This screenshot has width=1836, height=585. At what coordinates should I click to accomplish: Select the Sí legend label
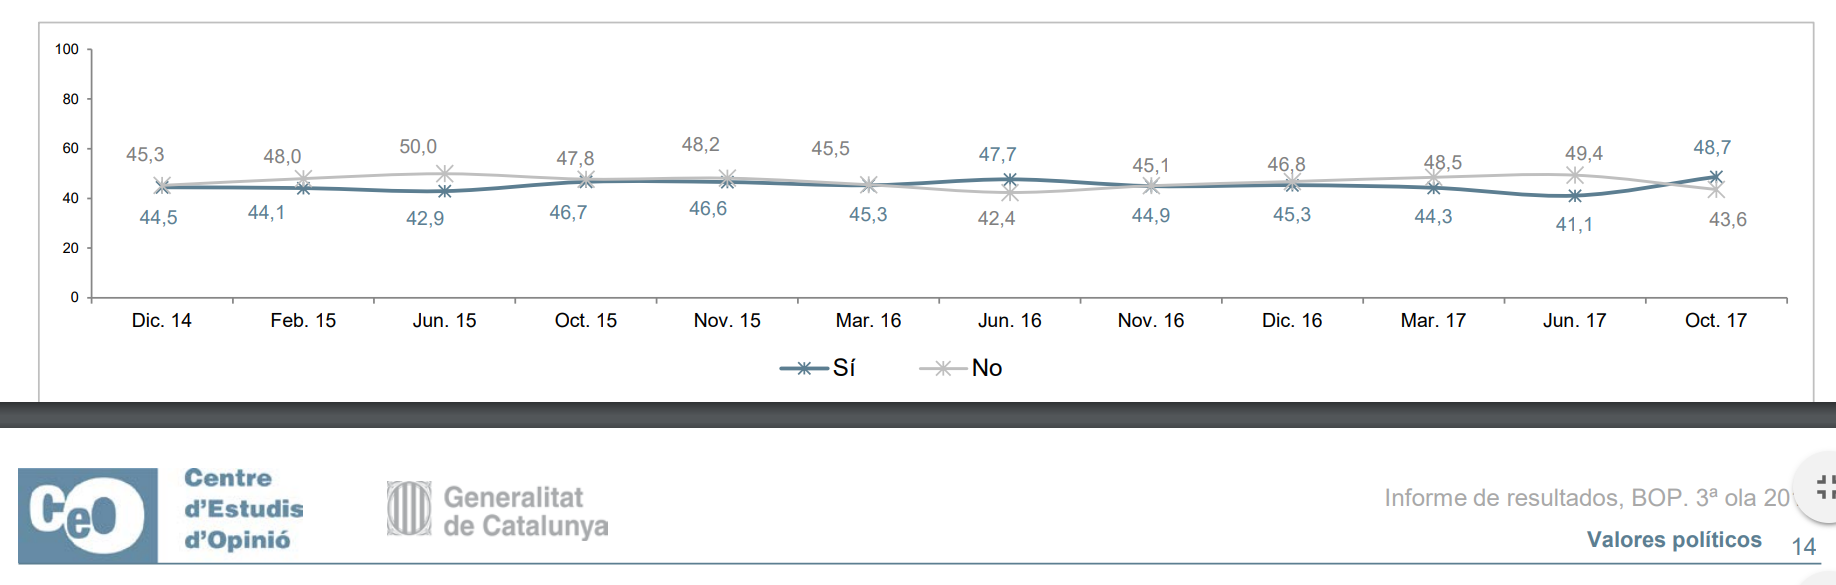(844, 368)
